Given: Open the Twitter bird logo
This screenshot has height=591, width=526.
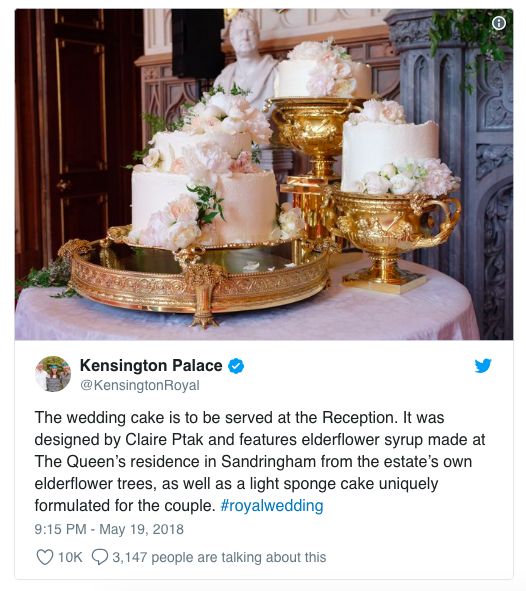Looking at the screenshot, I should click(x=483, y=366).
